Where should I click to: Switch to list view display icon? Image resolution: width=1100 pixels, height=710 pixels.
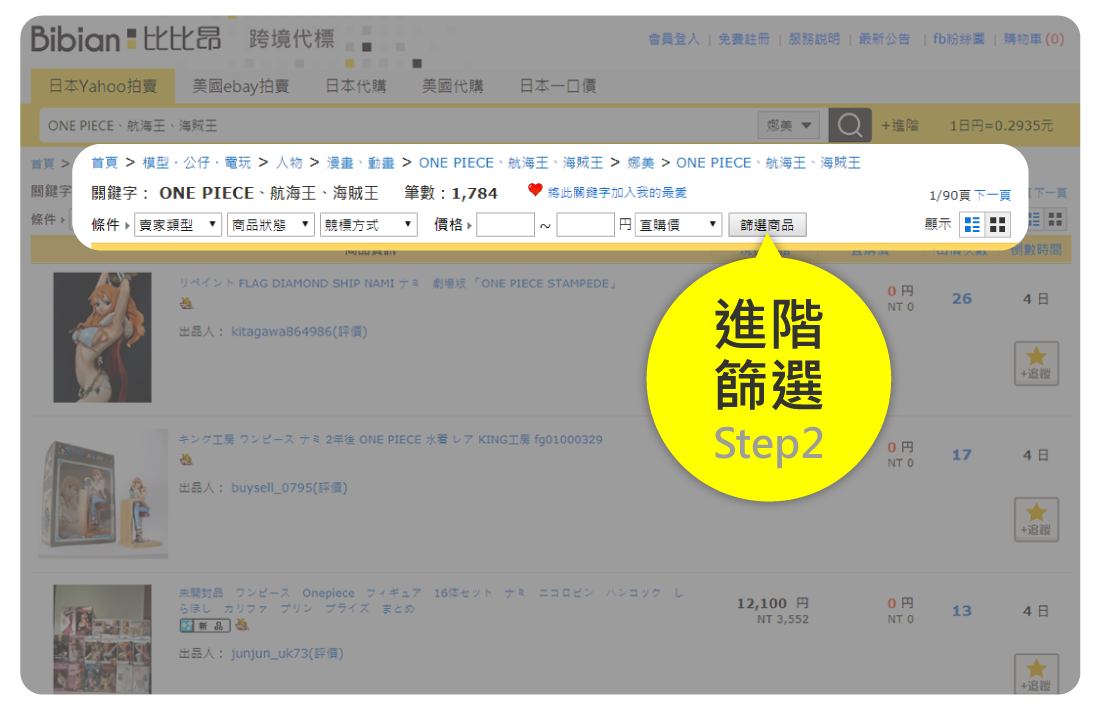[972, 225]
